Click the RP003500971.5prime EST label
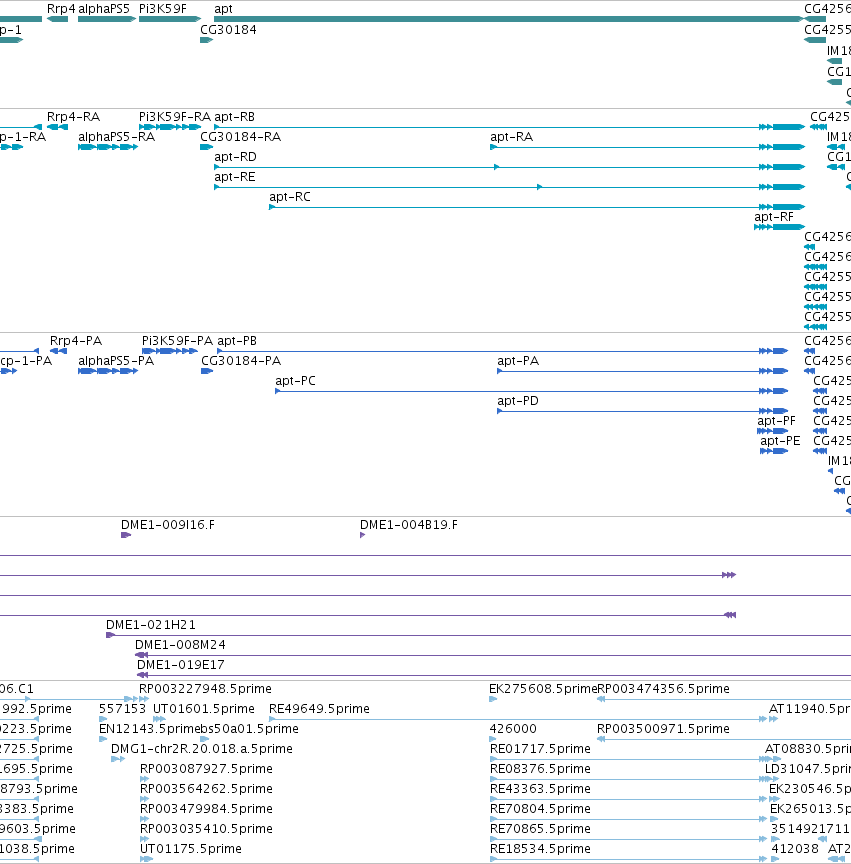 [663, 729]
